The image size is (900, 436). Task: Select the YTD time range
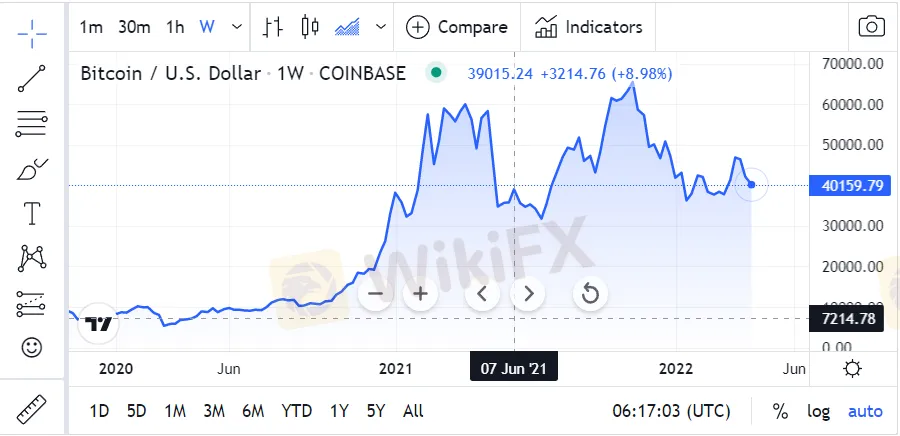pos(296,411)
